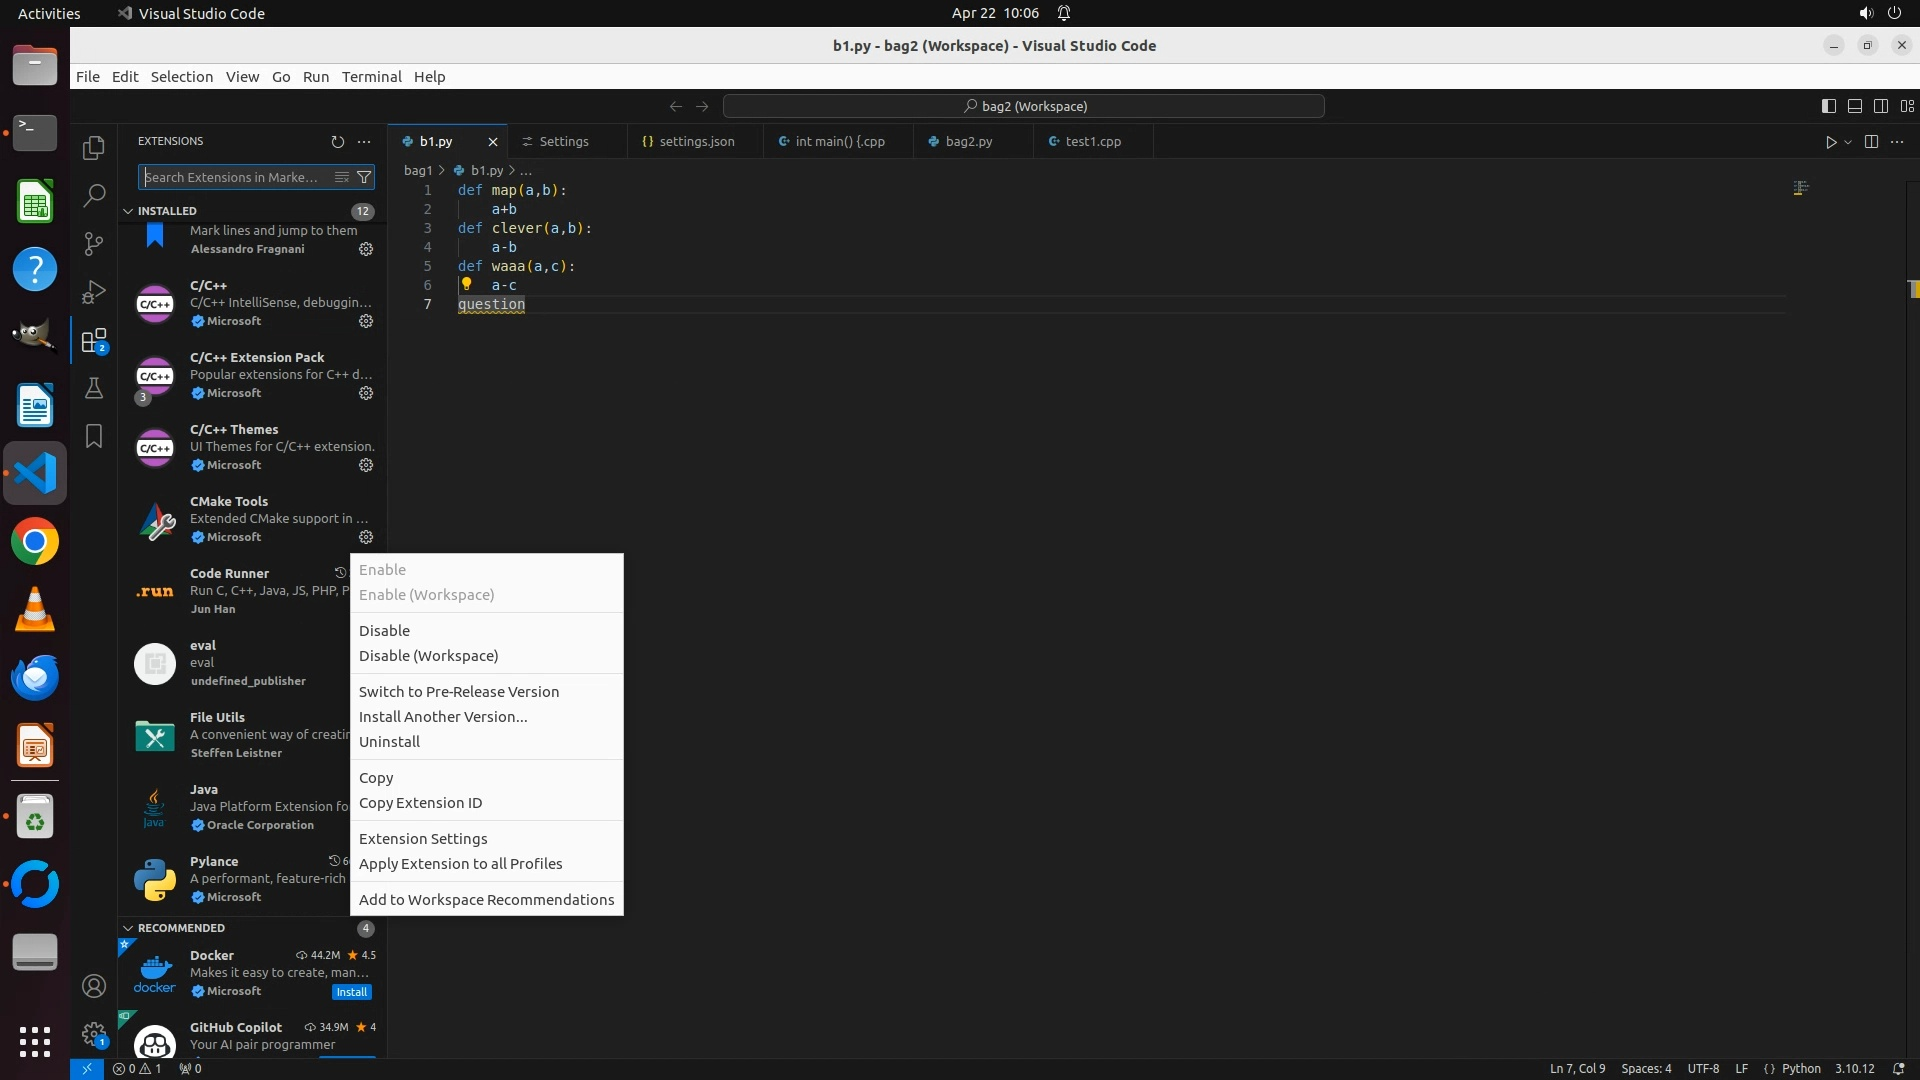Click the Refresh extensions icon

point(337,142)
